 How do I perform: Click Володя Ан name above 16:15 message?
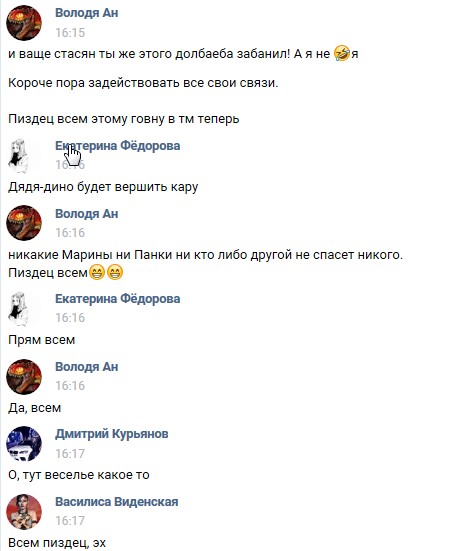click(86, 13)
